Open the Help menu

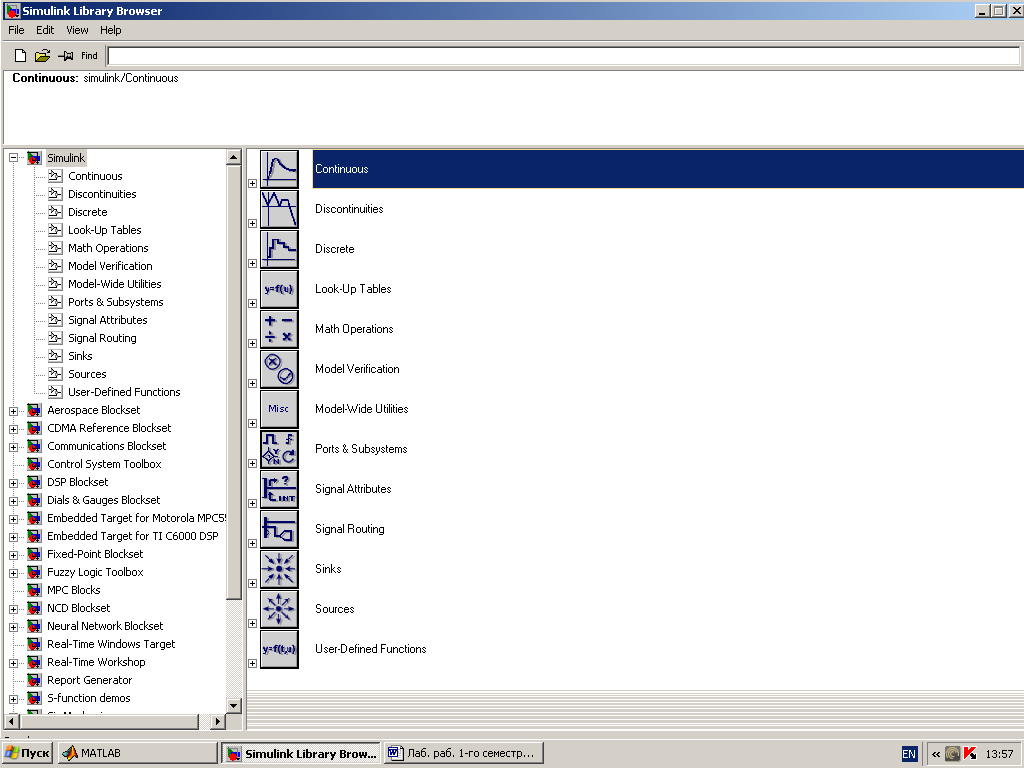[110, 30]
